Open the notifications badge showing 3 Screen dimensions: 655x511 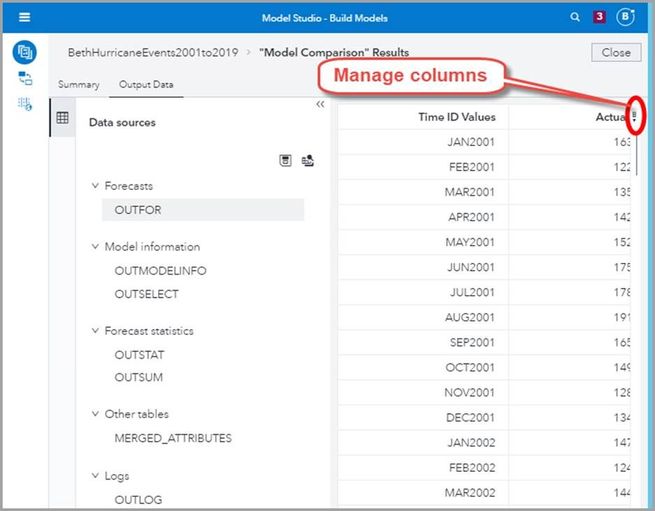click(599, 17)
